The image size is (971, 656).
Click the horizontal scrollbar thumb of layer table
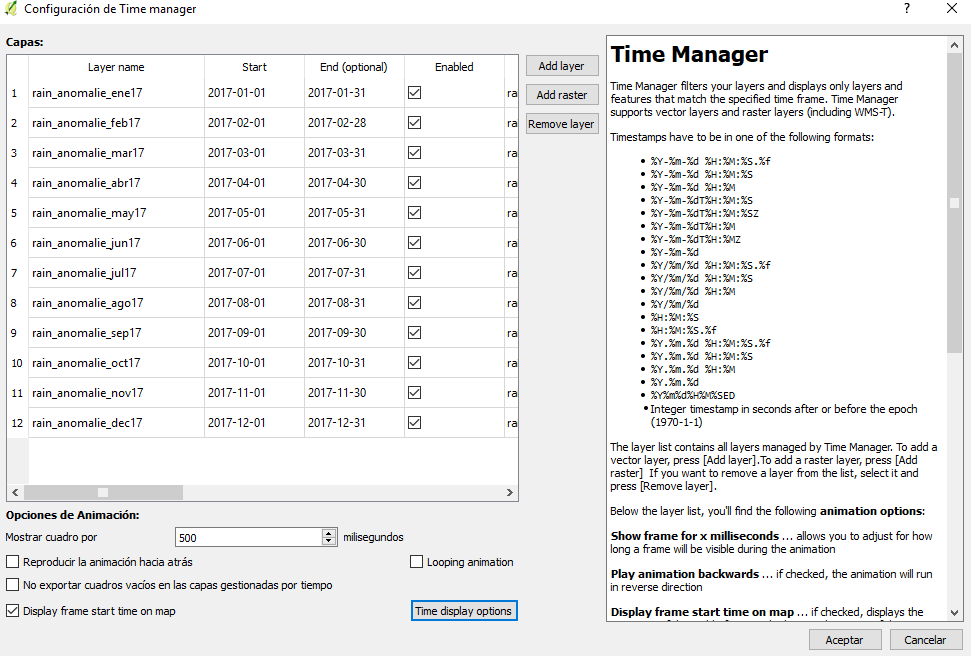[x=103, y=492]
